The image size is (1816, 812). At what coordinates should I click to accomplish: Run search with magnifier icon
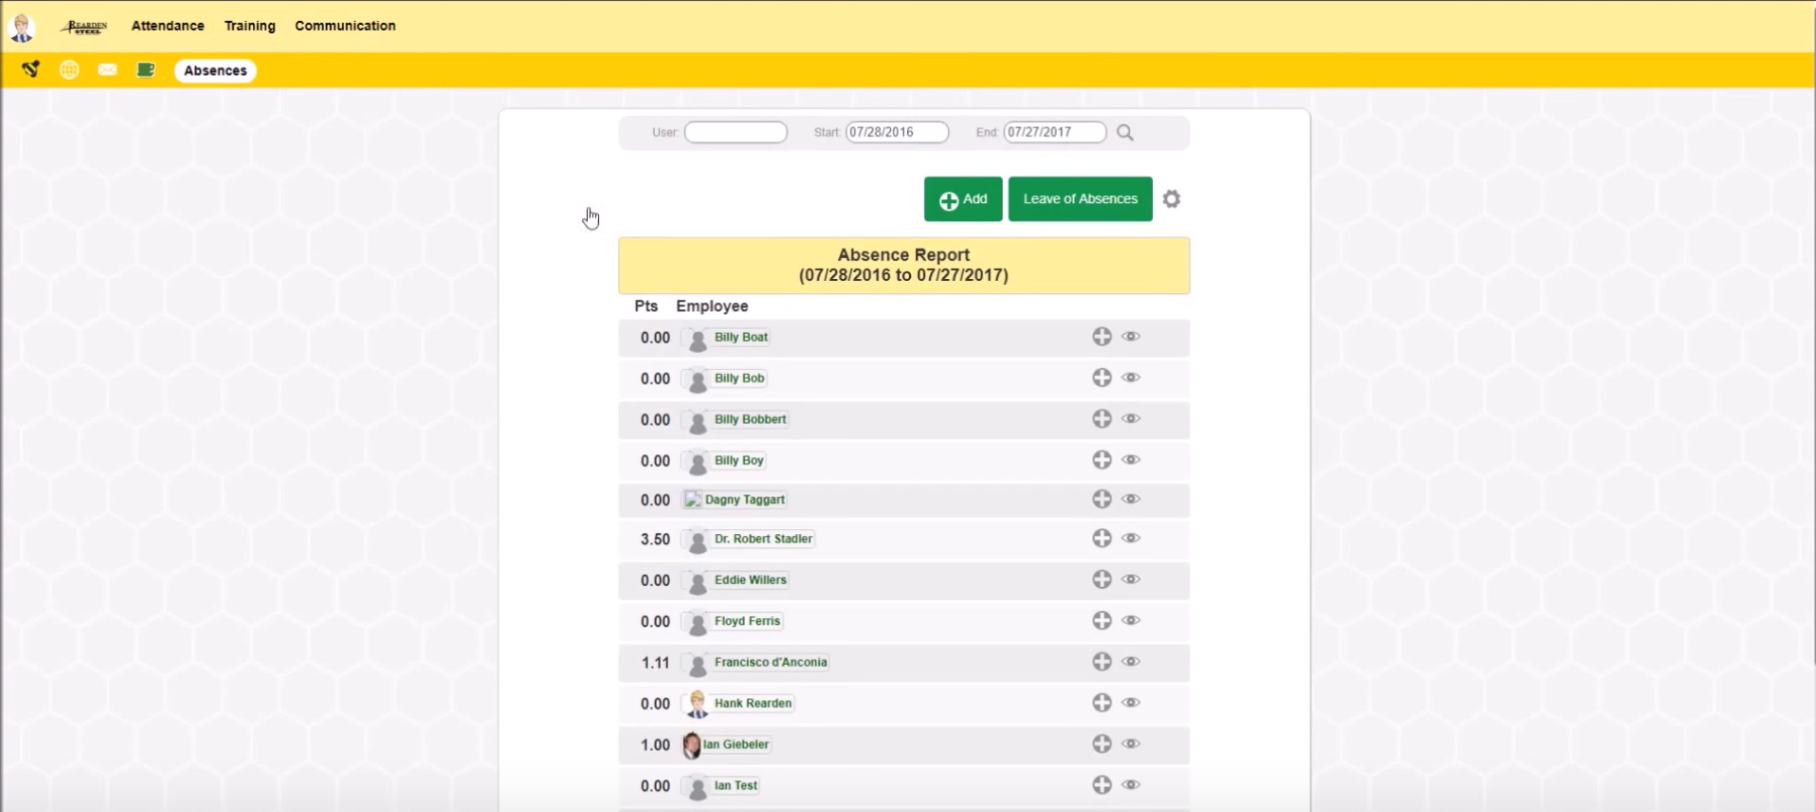coord(1125,133)
